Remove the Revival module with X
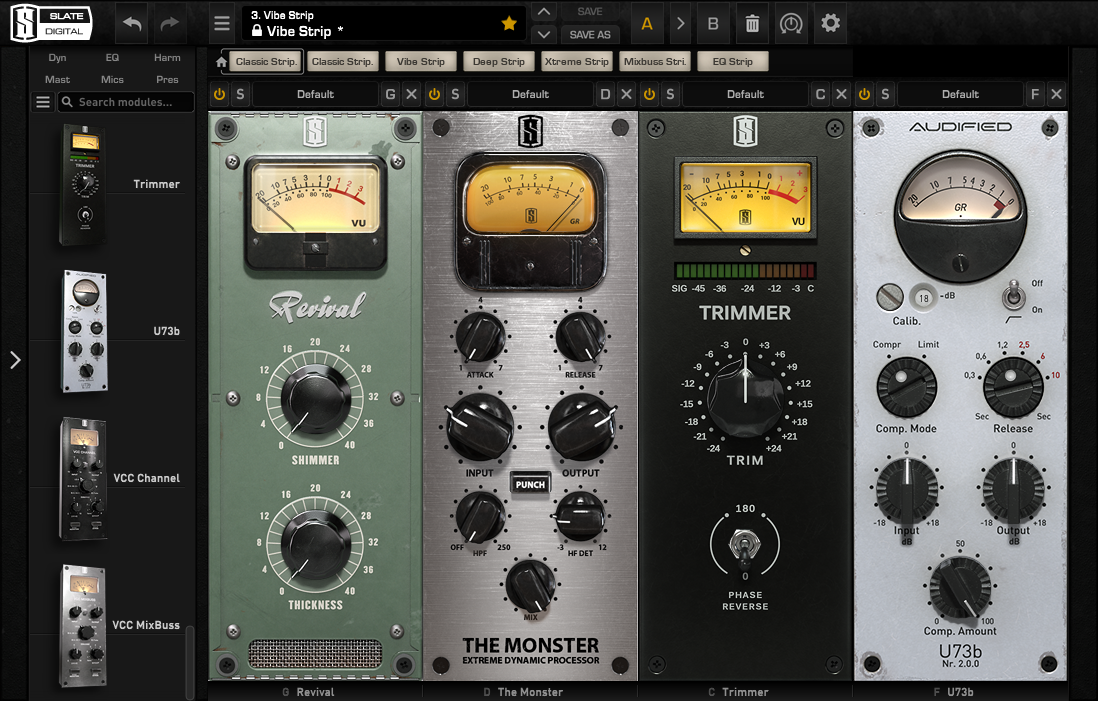The height and width of the screenshot is (701, 1098). 412,94
